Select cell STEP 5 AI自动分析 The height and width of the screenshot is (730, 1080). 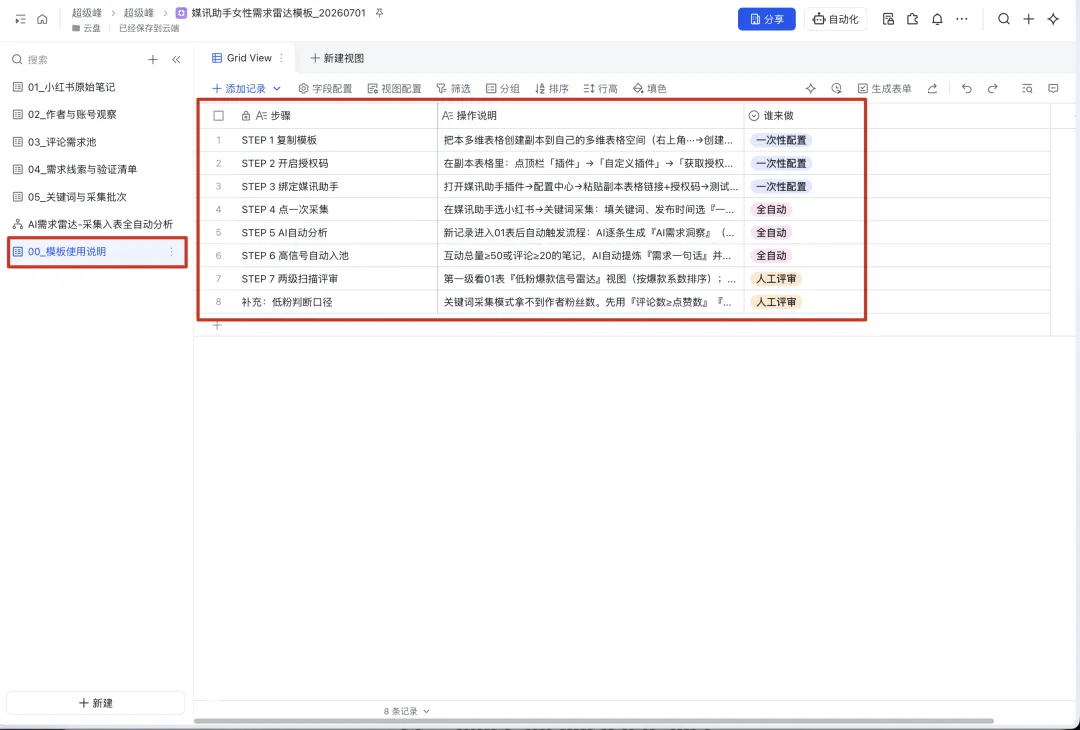[x=337, y=232]
